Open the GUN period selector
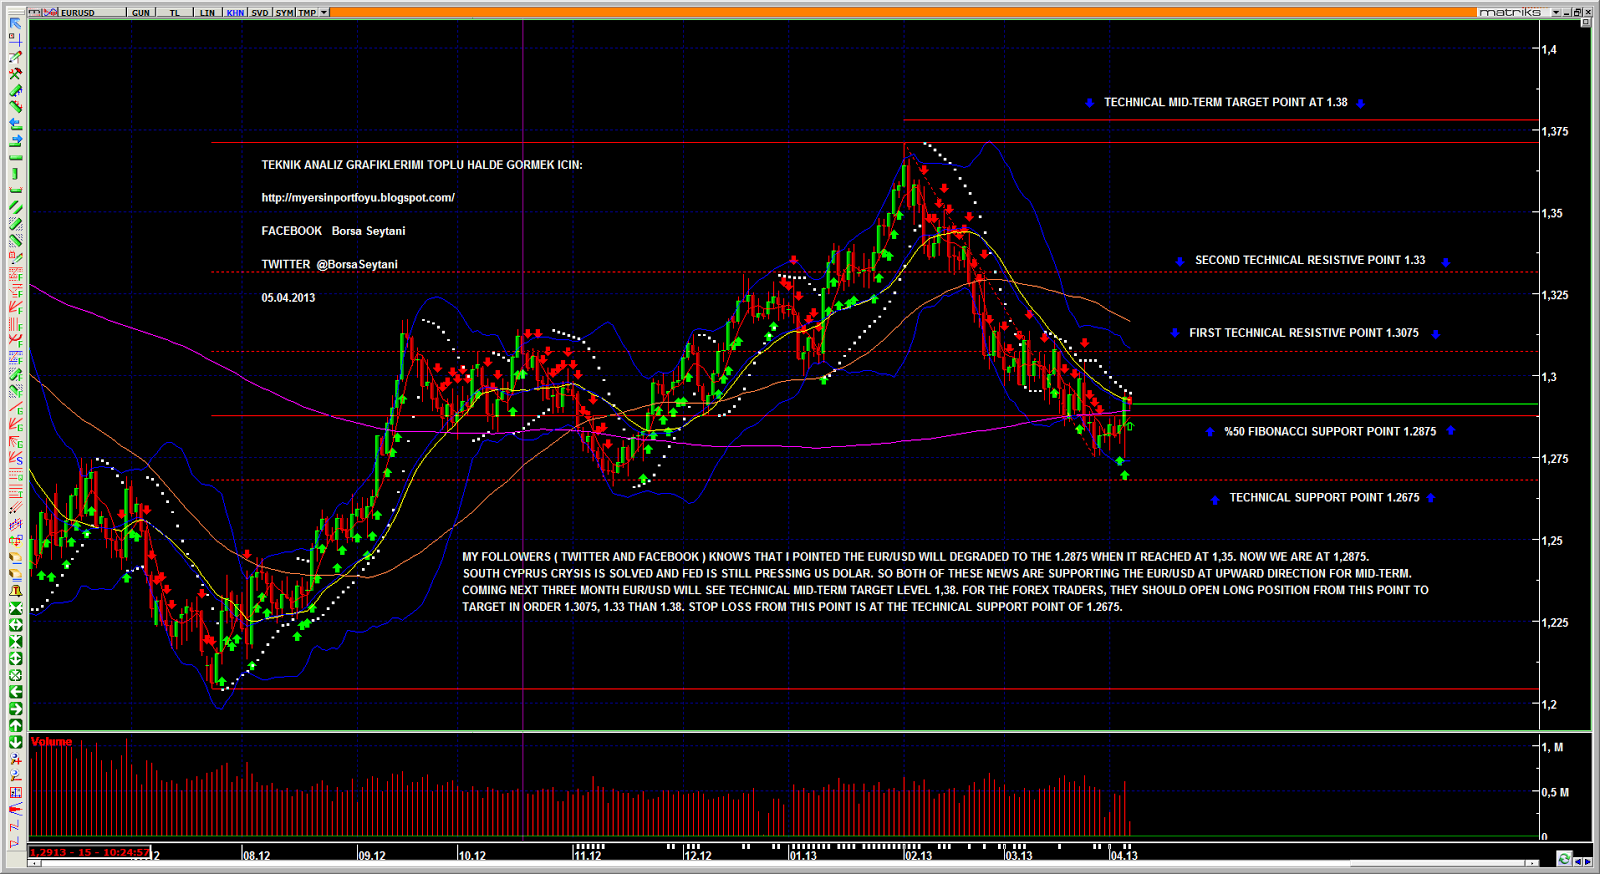The width and height of the screenshot is (1600, 874). [141, 12]
